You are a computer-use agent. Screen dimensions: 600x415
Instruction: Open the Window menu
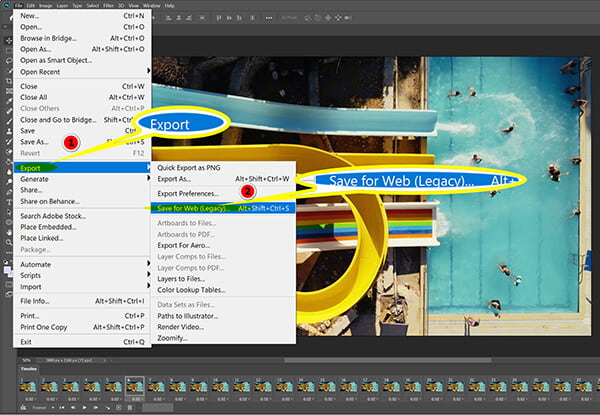(151, 6)
